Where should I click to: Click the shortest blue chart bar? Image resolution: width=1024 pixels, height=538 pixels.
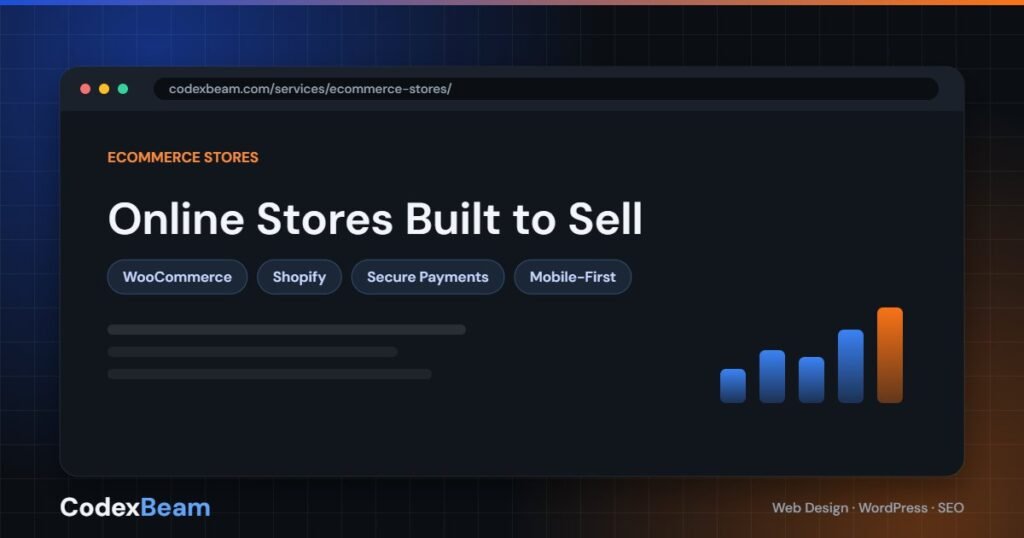733,386
